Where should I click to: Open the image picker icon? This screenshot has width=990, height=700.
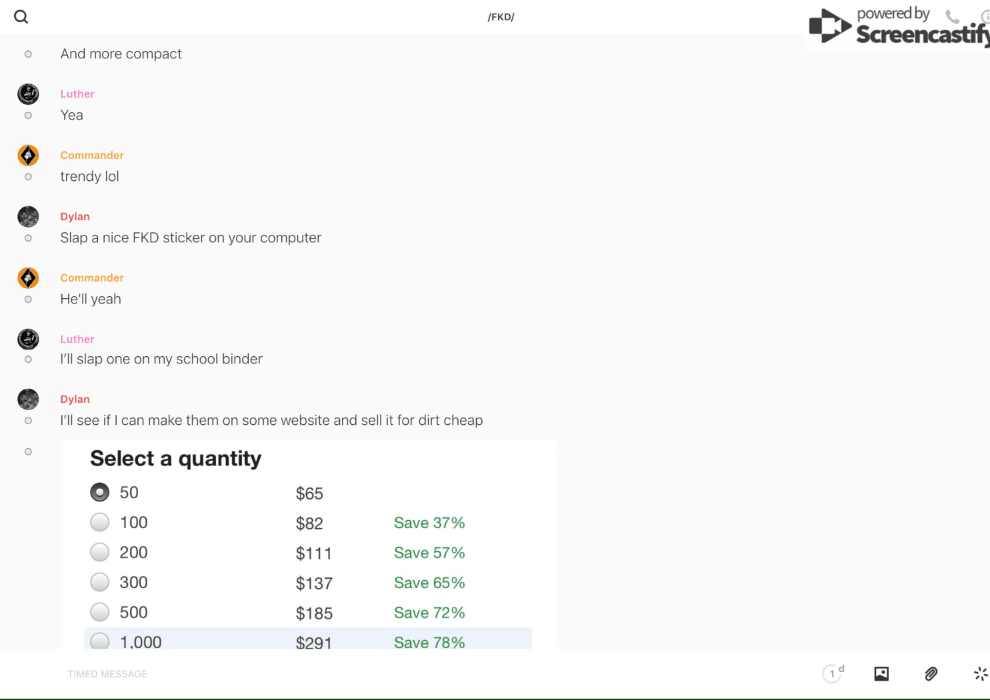click(x=881, y=674)
